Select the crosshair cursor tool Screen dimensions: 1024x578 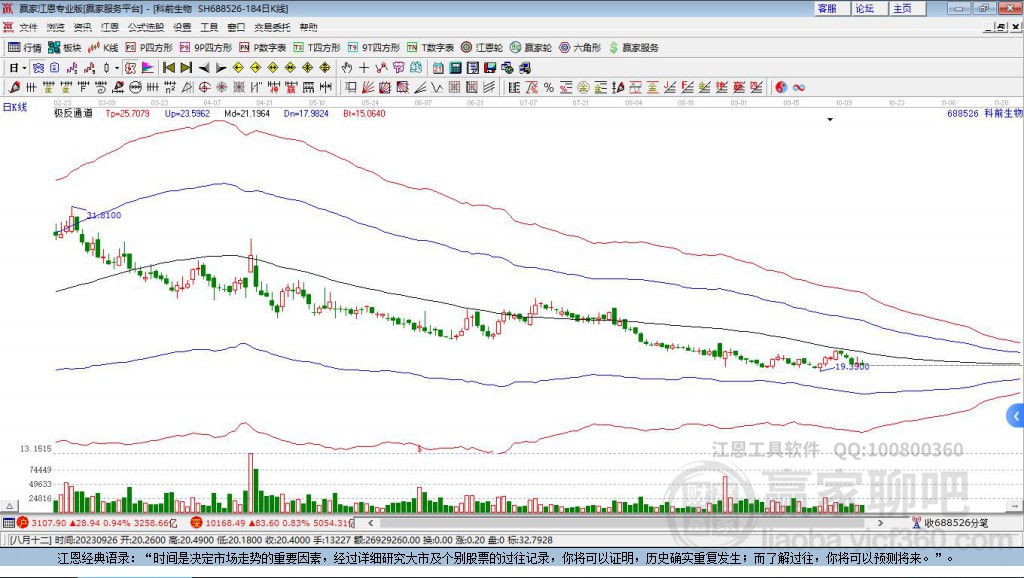(x=364, y=68)
